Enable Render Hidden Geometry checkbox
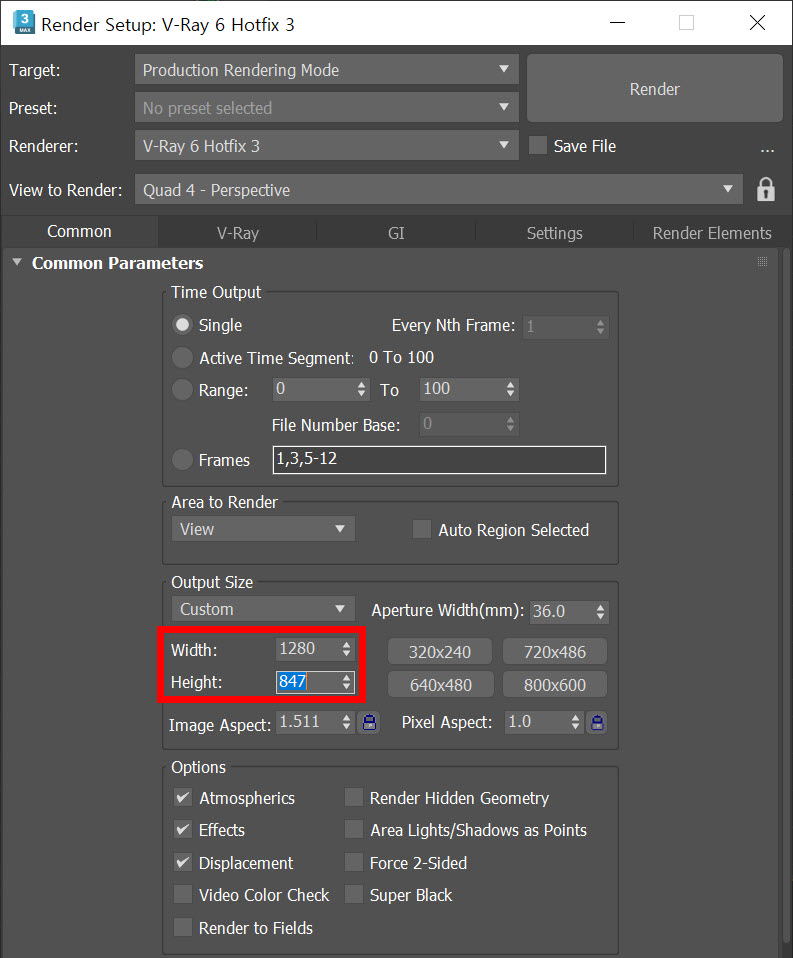The width and height of the screenshot is (793, 958). (x=354, y=797)
